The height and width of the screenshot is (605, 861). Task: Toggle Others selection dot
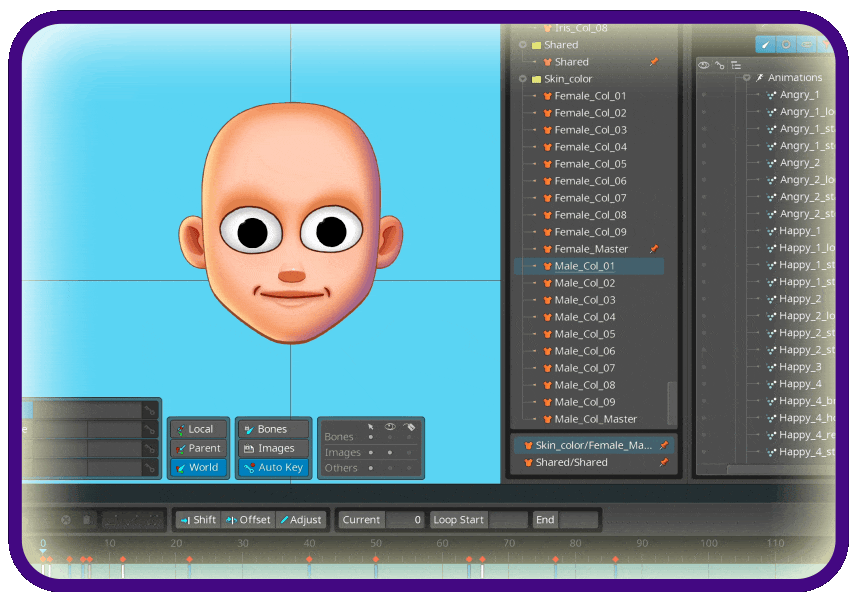(x=371, y=468)
